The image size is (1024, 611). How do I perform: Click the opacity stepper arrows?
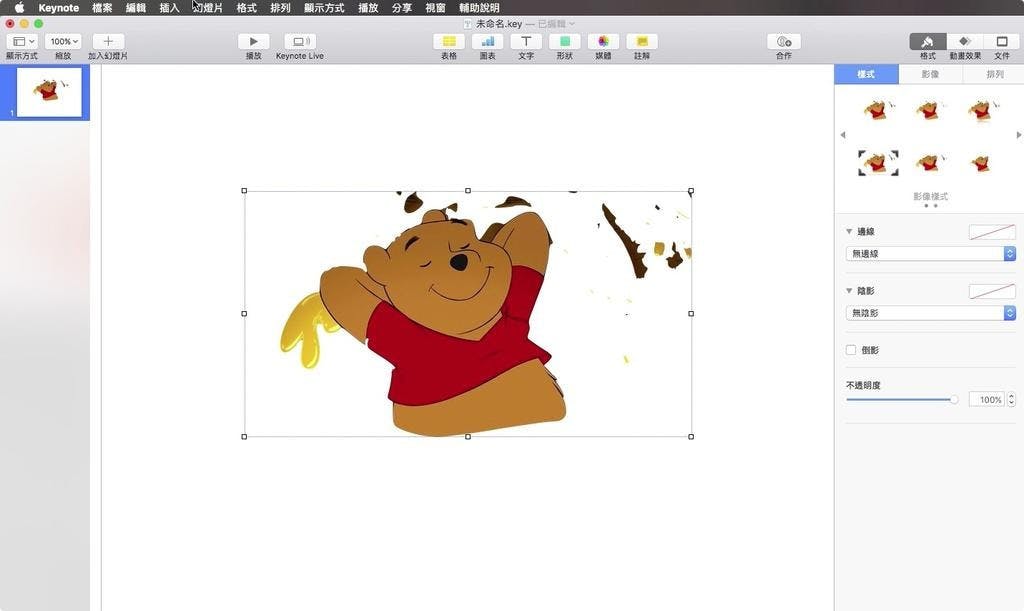point(1012,400)
